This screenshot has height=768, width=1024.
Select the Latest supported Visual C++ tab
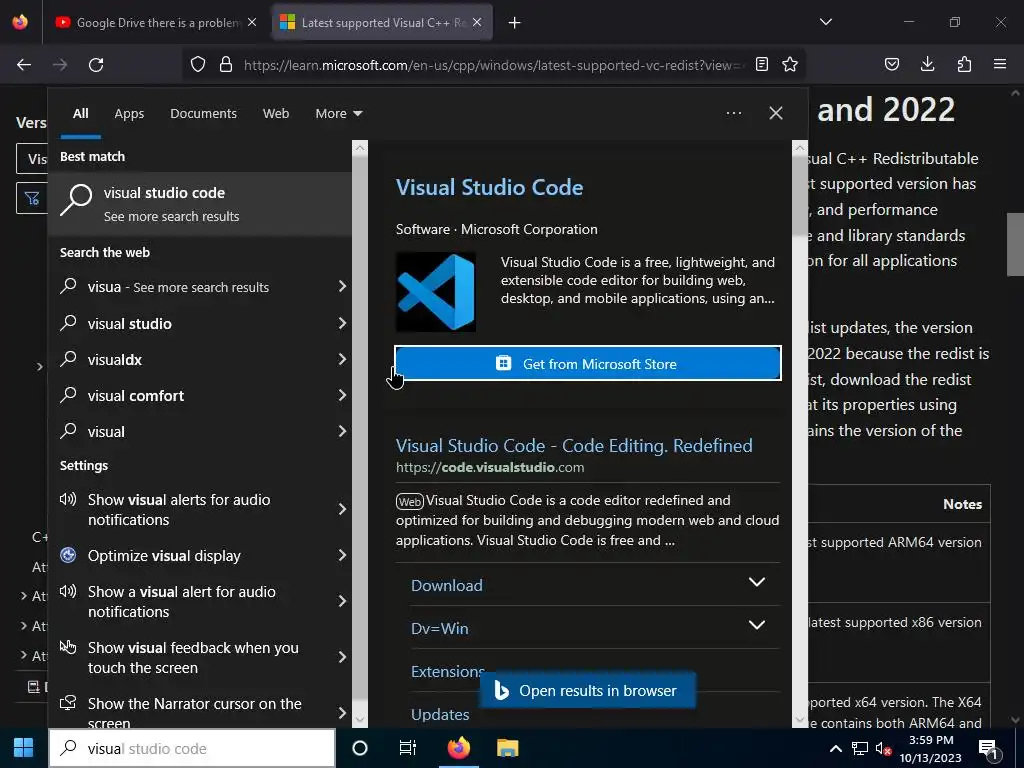(x=382, y=23)
